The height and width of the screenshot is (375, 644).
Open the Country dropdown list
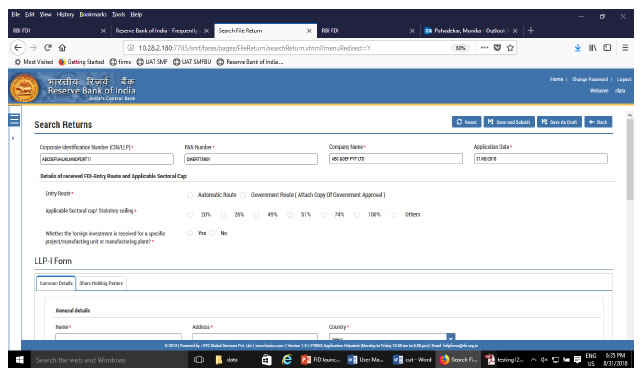[451, 337]
